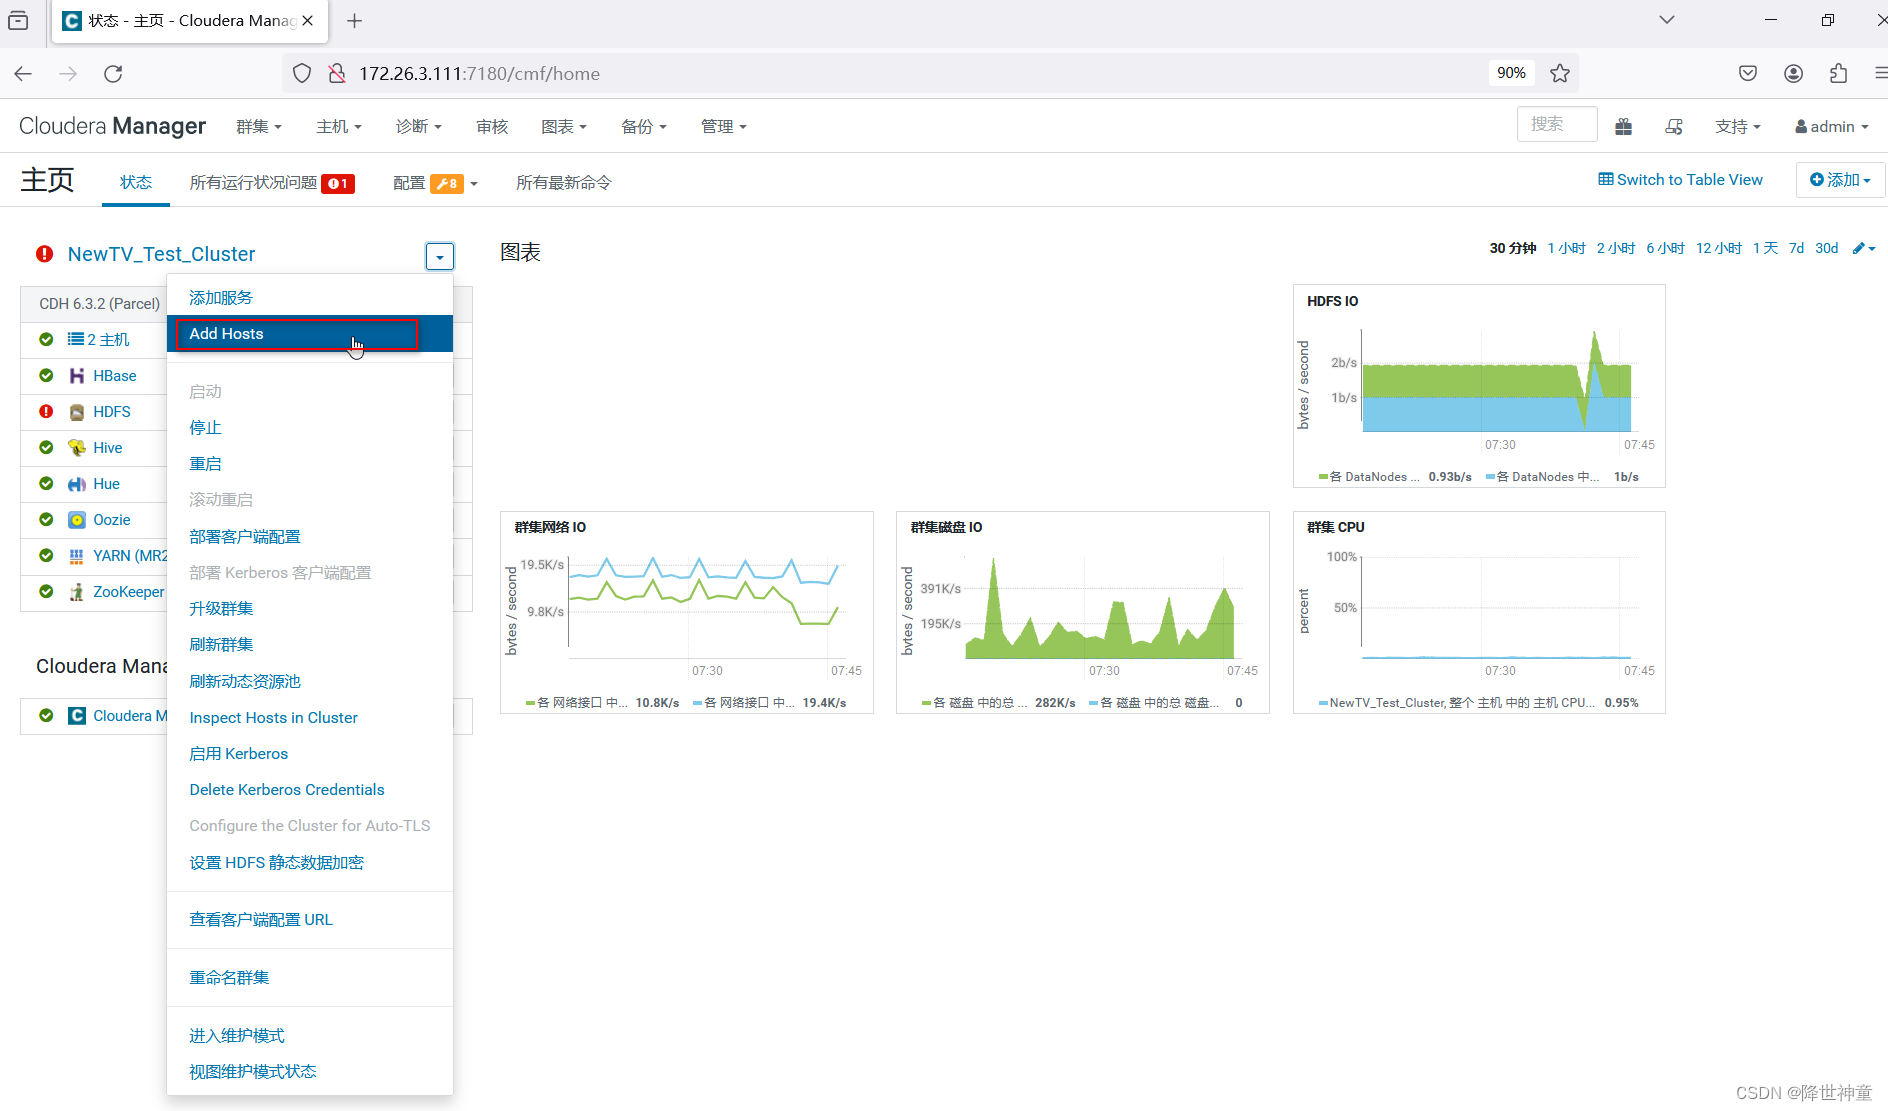
Task: Click the Hive service icon
Action: pyautogui.click(x=77, y=448)
